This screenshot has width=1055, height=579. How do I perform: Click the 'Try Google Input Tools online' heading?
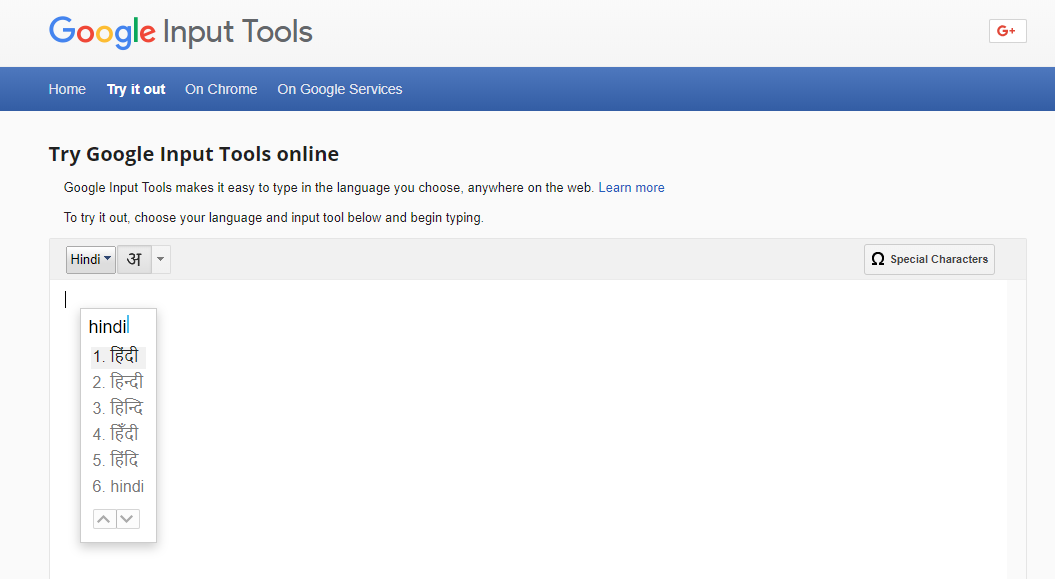click(x=194, y=154)
